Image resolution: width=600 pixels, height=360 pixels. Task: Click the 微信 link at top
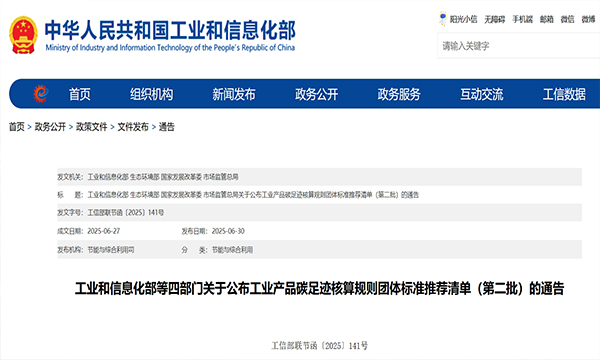567,19
